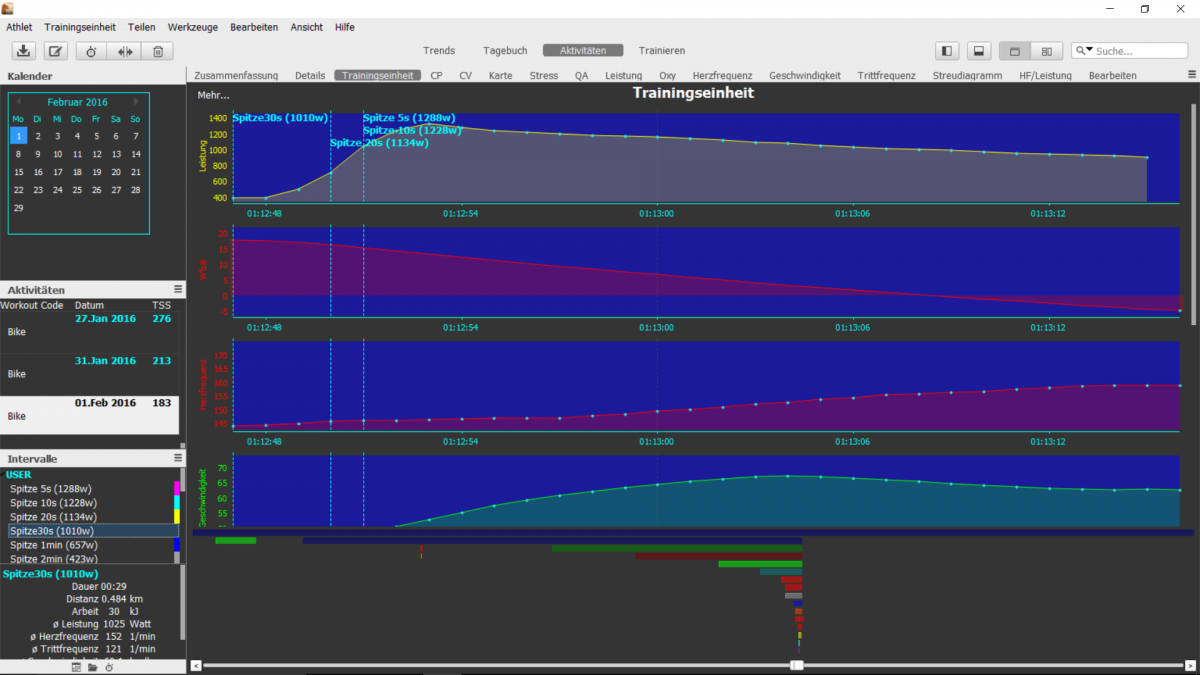
Task: Toggle the left sidebar visibility
Action: [947, 51]
